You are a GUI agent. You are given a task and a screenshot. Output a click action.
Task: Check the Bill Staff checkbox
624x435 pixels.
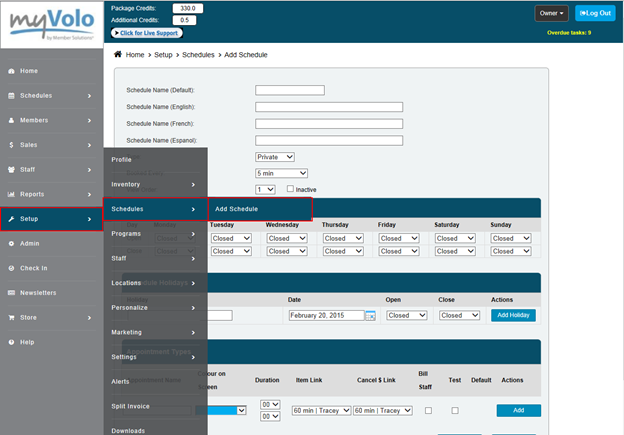[x=428, y=411]
